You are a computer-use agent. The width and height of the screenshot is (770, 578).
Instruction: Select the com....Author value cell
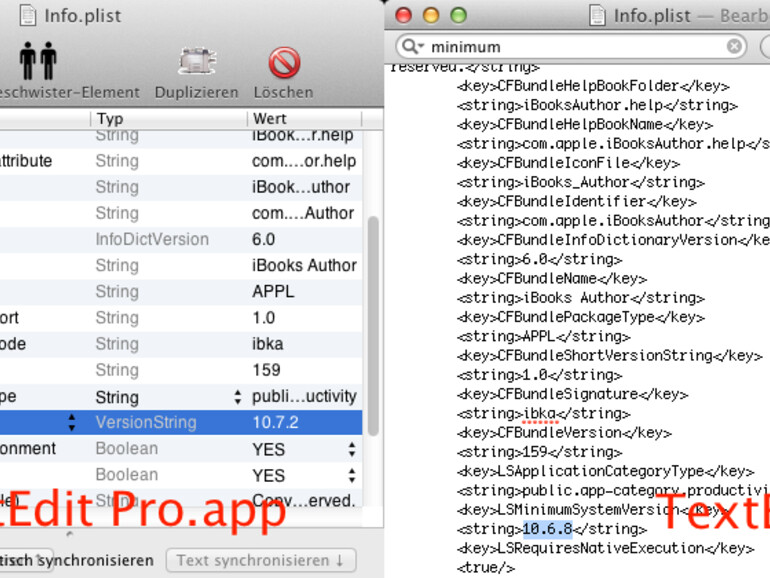(303, 214)
